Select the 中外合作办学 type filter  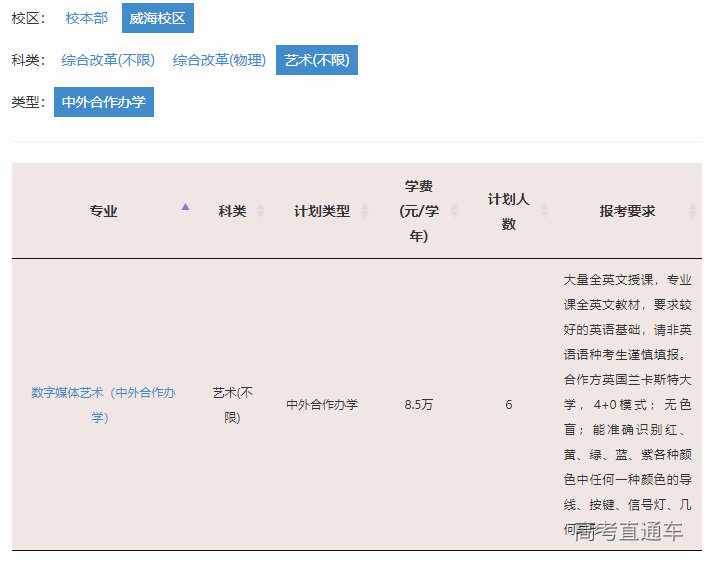pos(104,102)
